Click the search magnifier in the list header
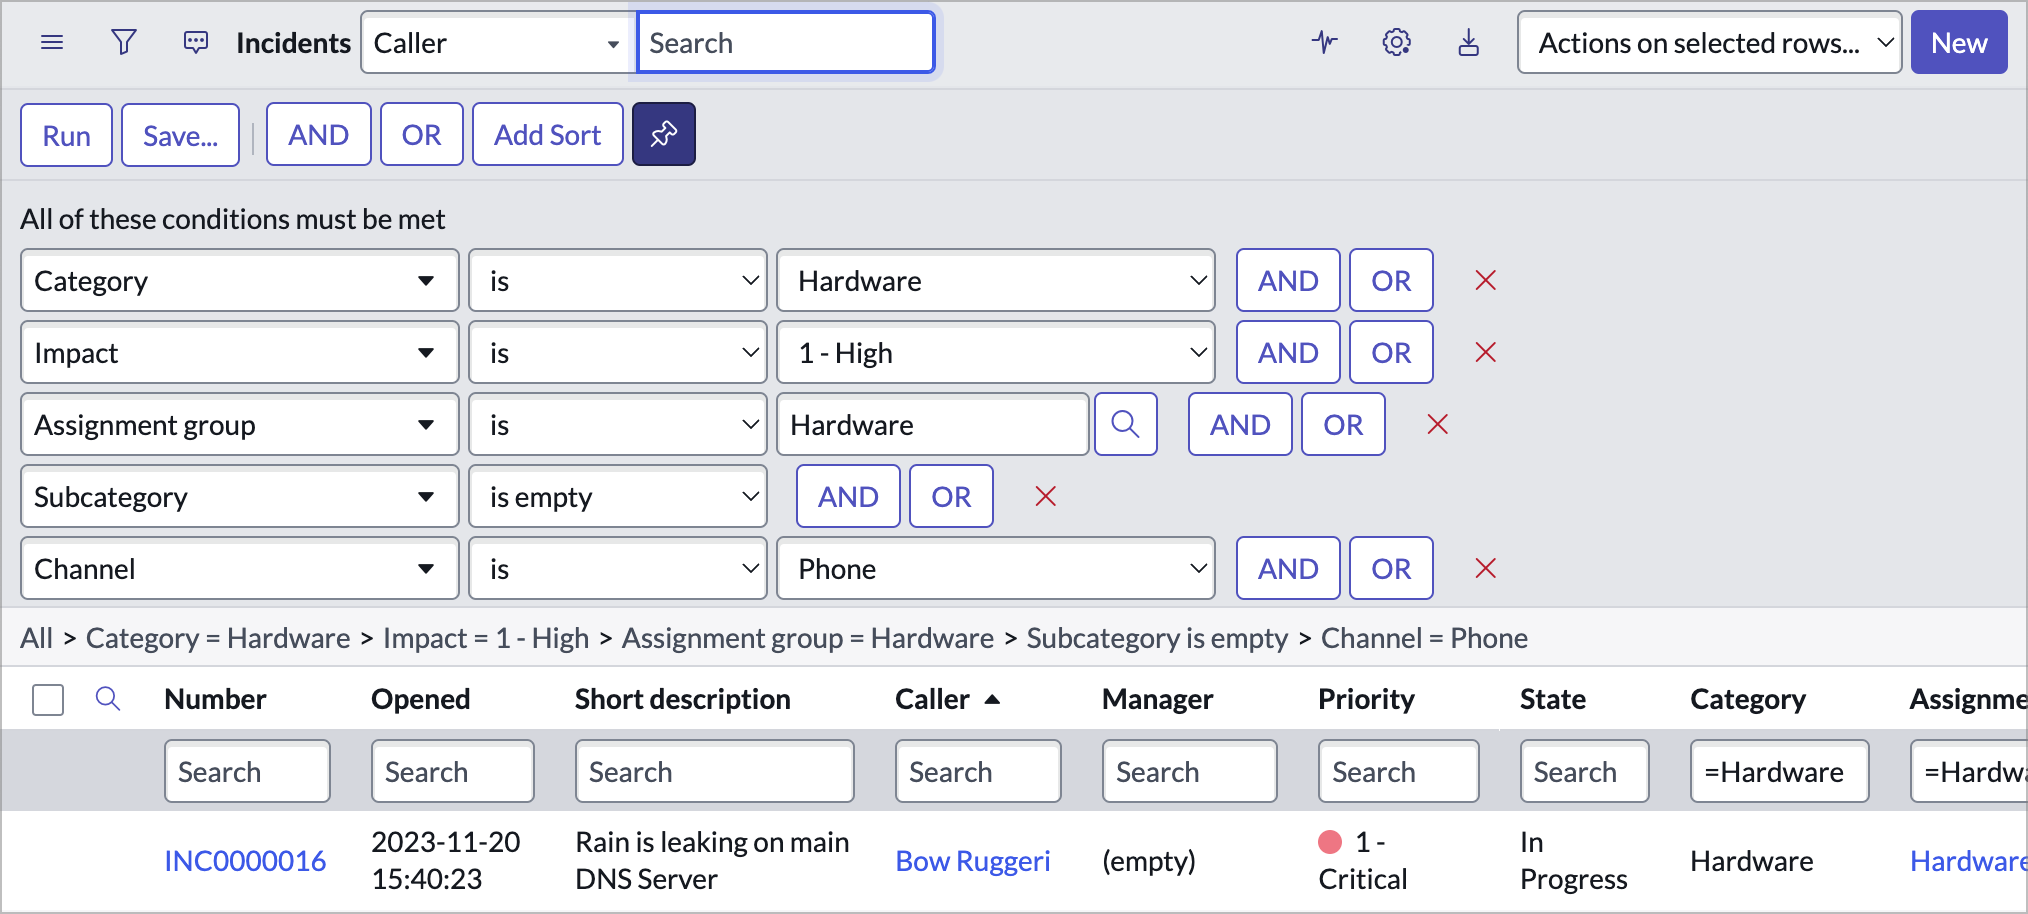2028x914 pixels. coord(107,699)
